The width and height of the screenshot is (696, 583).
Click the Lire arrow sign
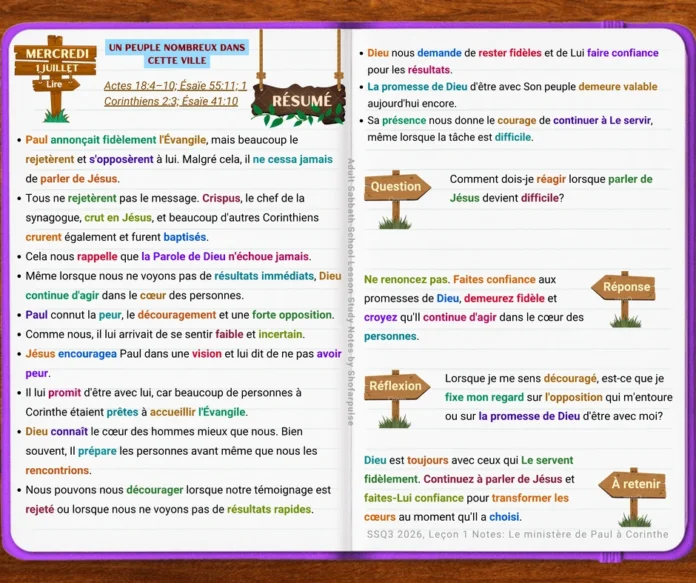[56, 84]
